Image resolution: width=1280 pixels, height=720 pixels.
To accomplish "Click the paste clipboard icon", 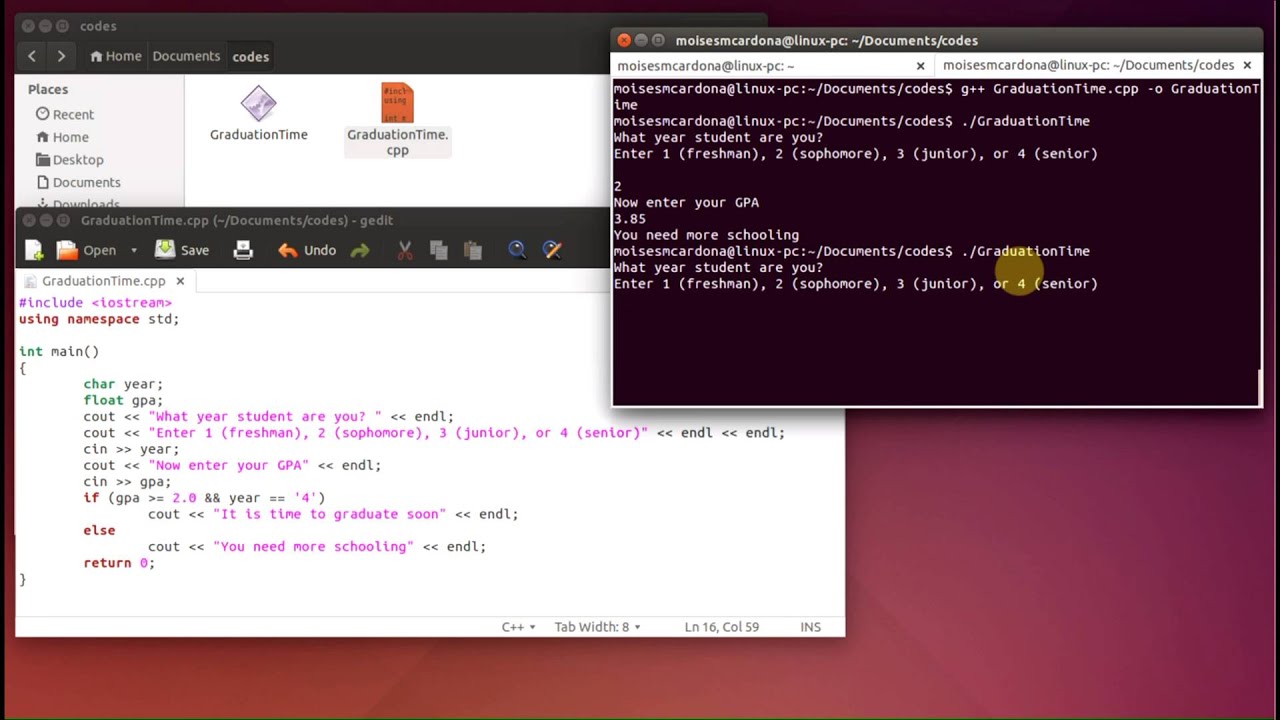I will tap(473, 250).
